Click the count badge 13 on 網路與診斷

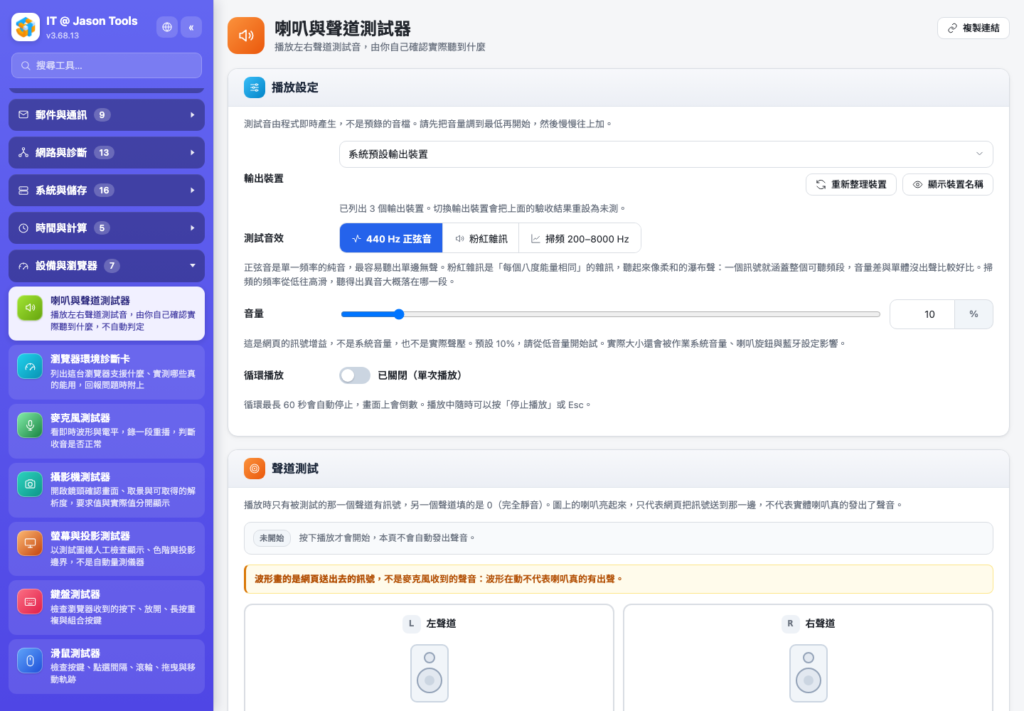[x=104, y=153]
